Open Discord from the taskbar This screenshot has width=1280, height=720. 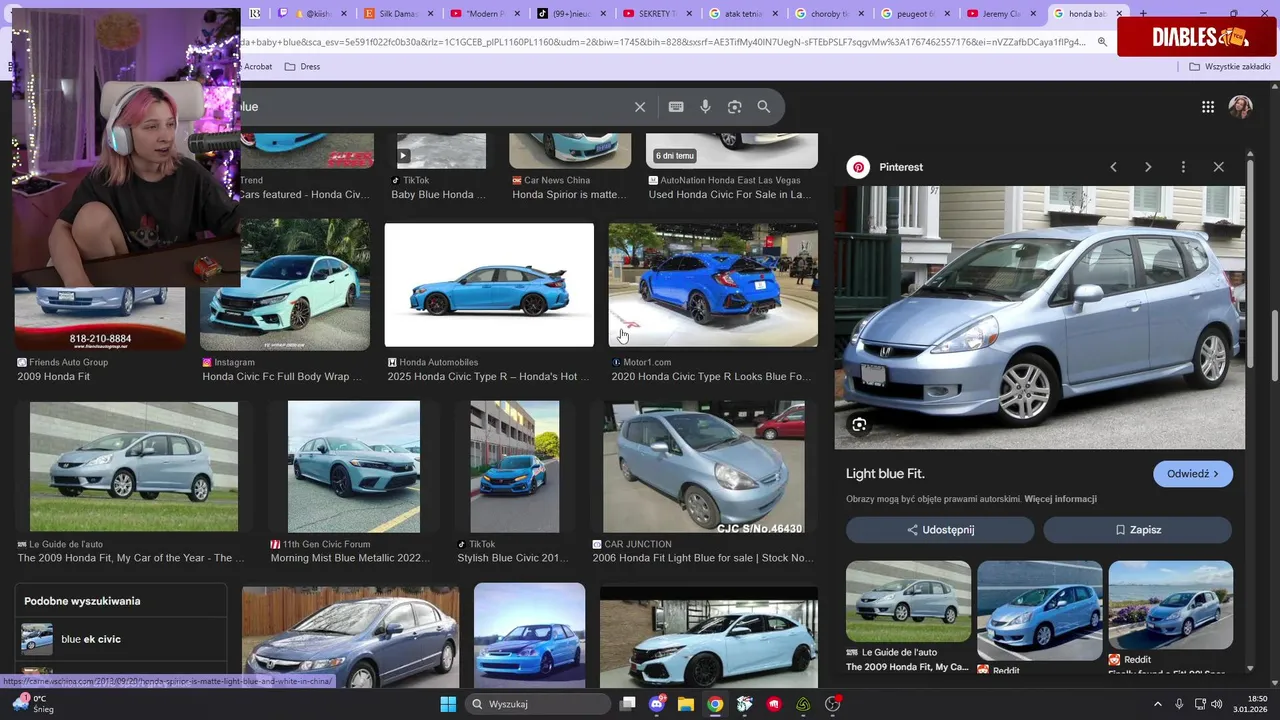point(657,704)
